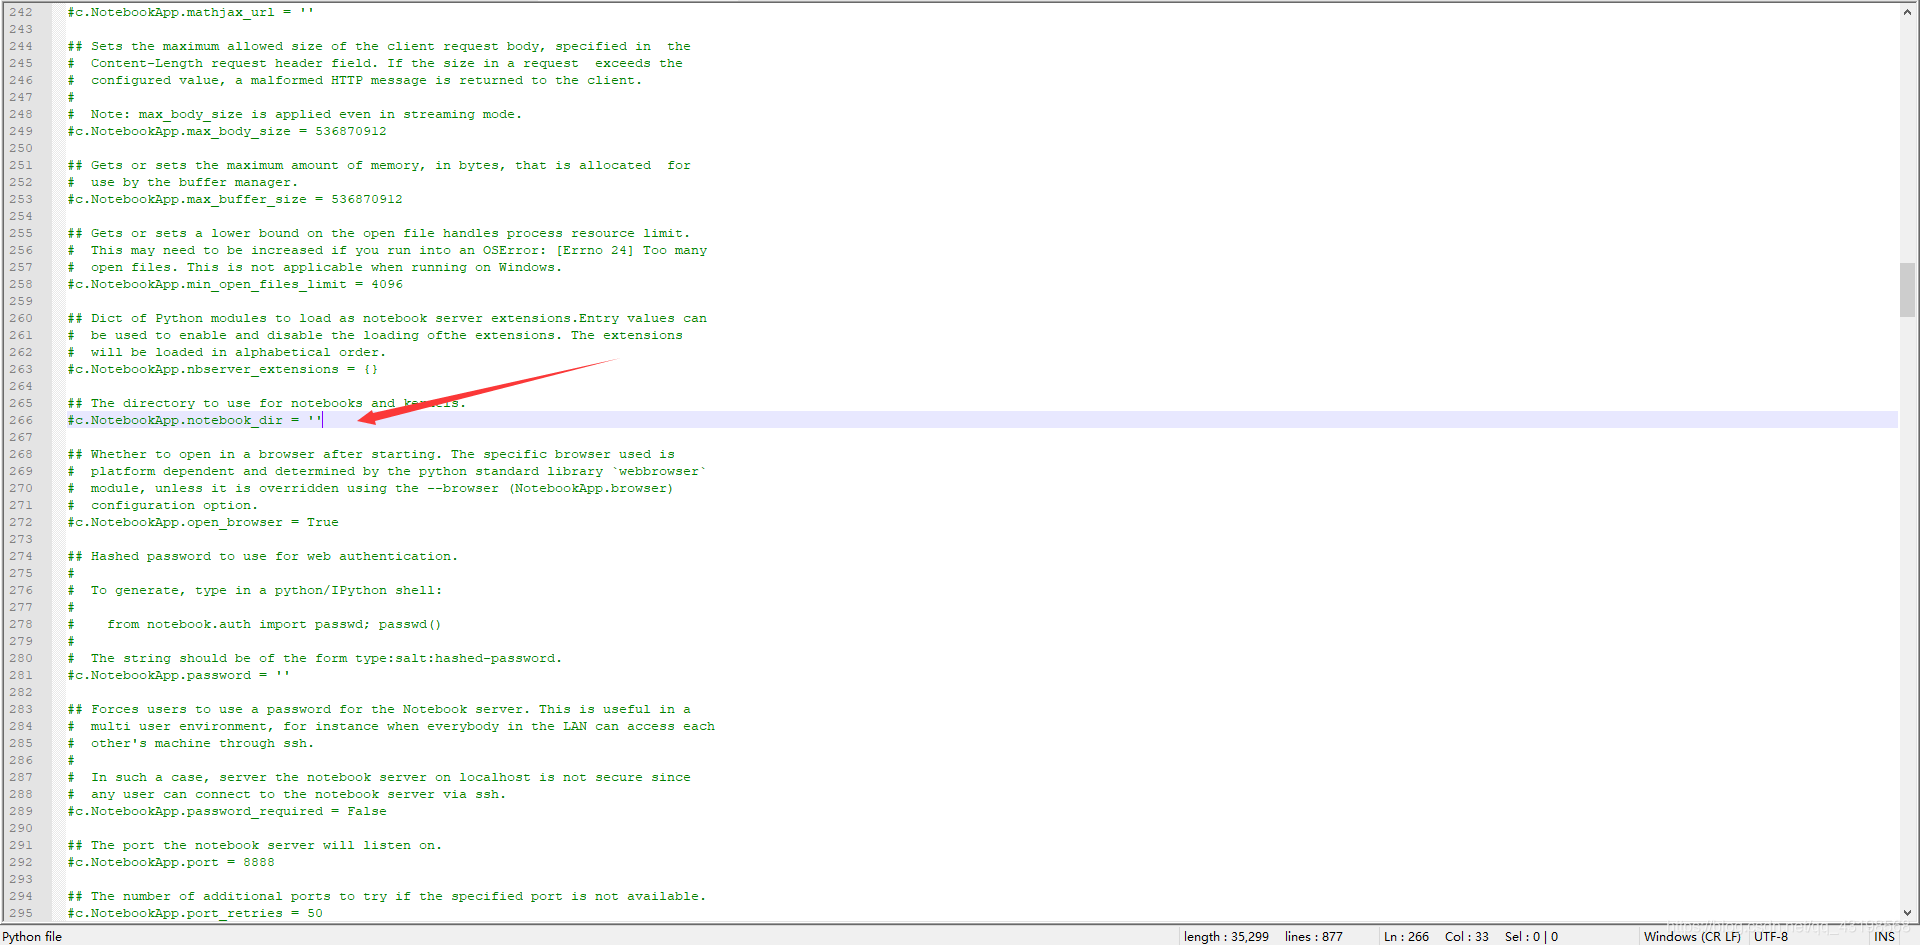
Task: Click the 'be used to enable and disable' comment line
Action: [x=375, y=335]
